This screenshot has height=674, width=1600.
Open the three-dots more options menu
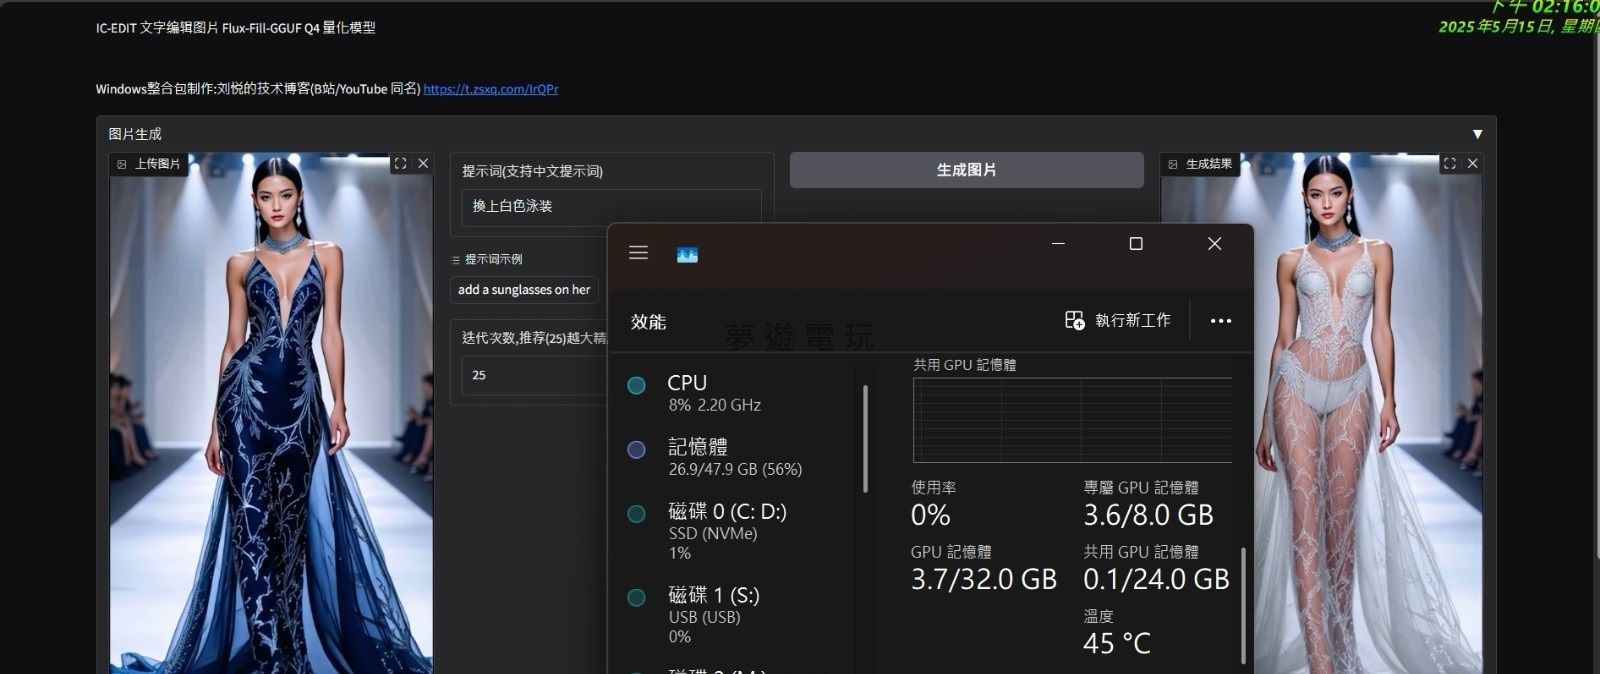[1220, 321]
